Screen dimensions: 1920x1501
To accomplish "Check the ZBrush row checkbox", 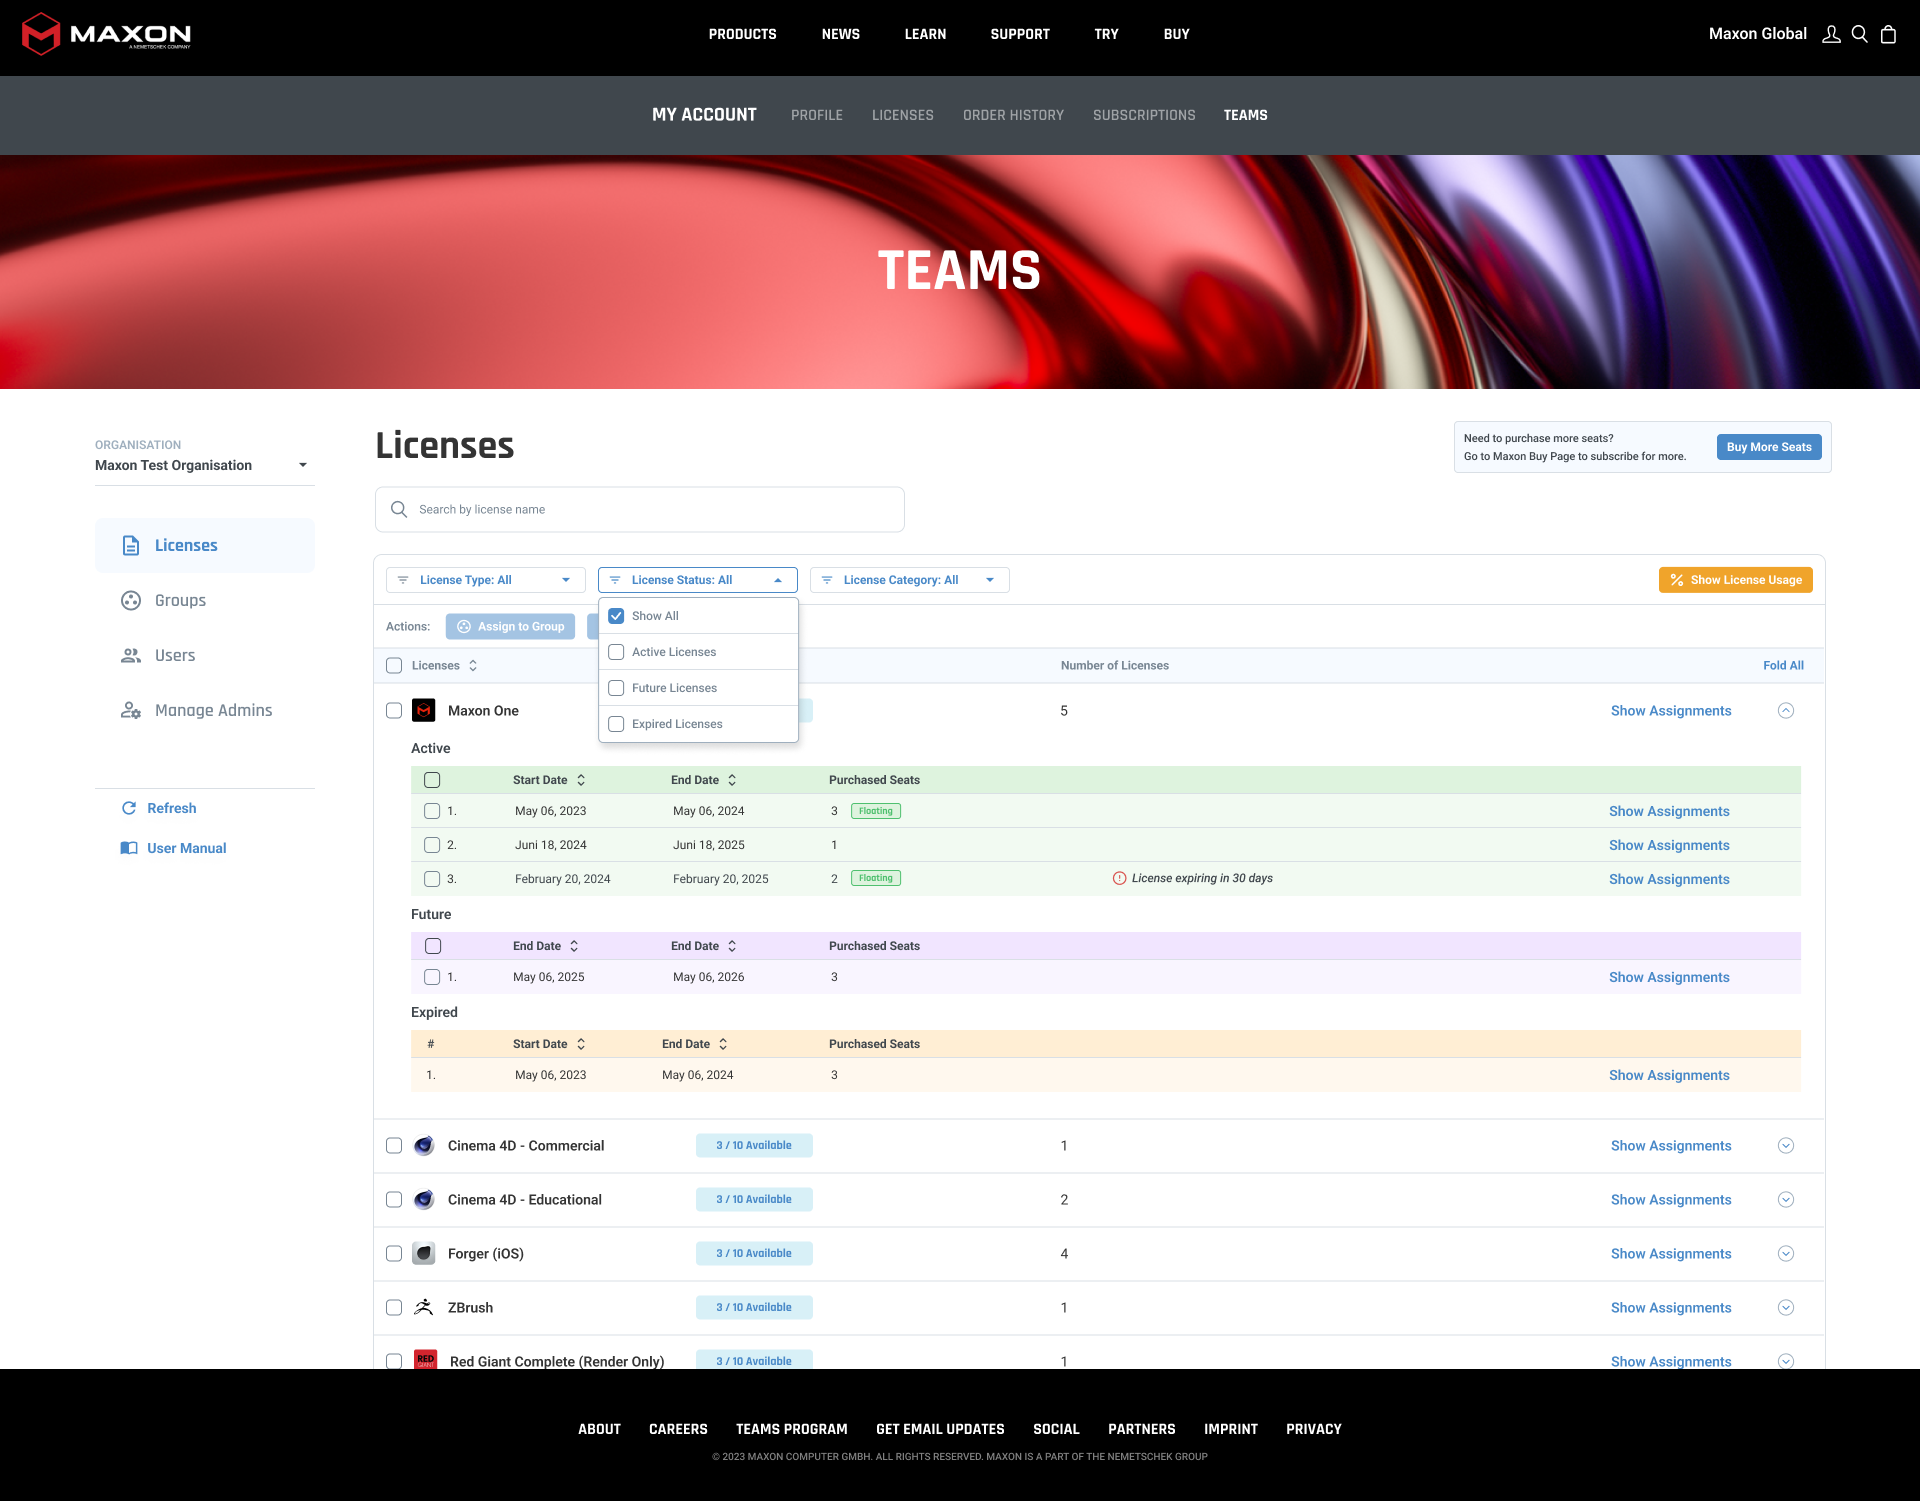I will tap(394, 1307).
